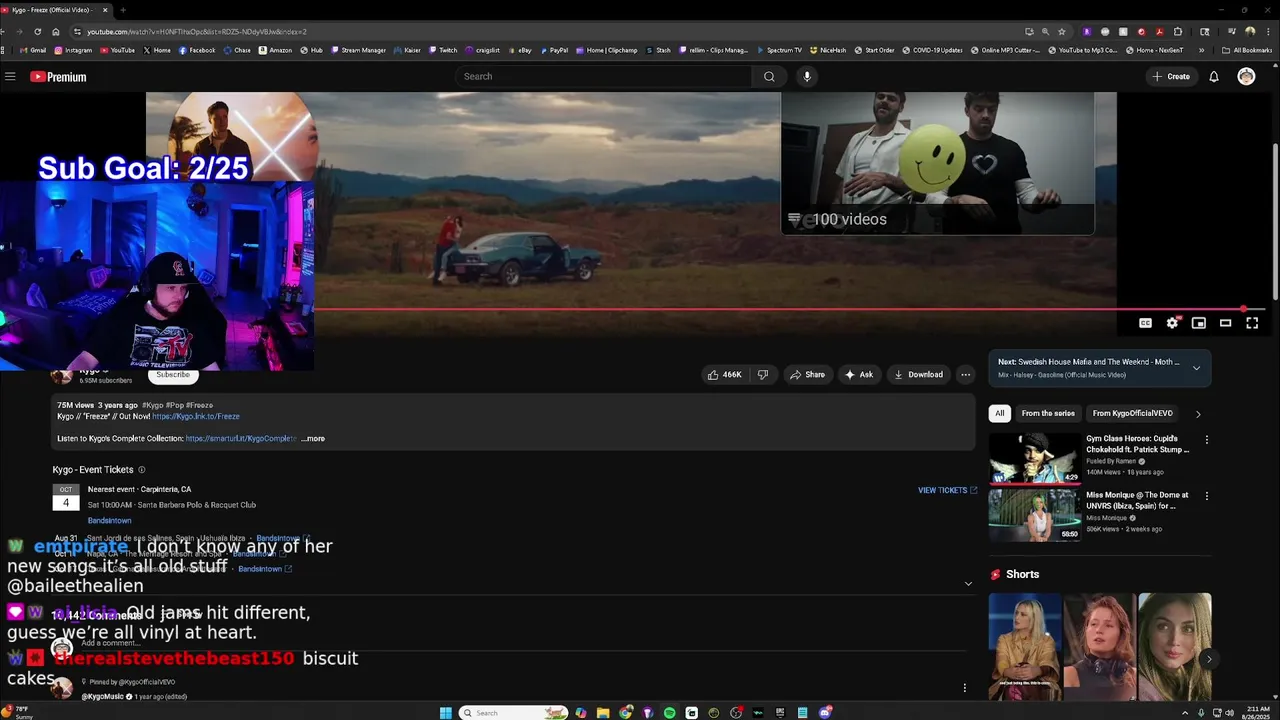Open Instagram bookmark
1280x720 pixels.
click(73, 50)
